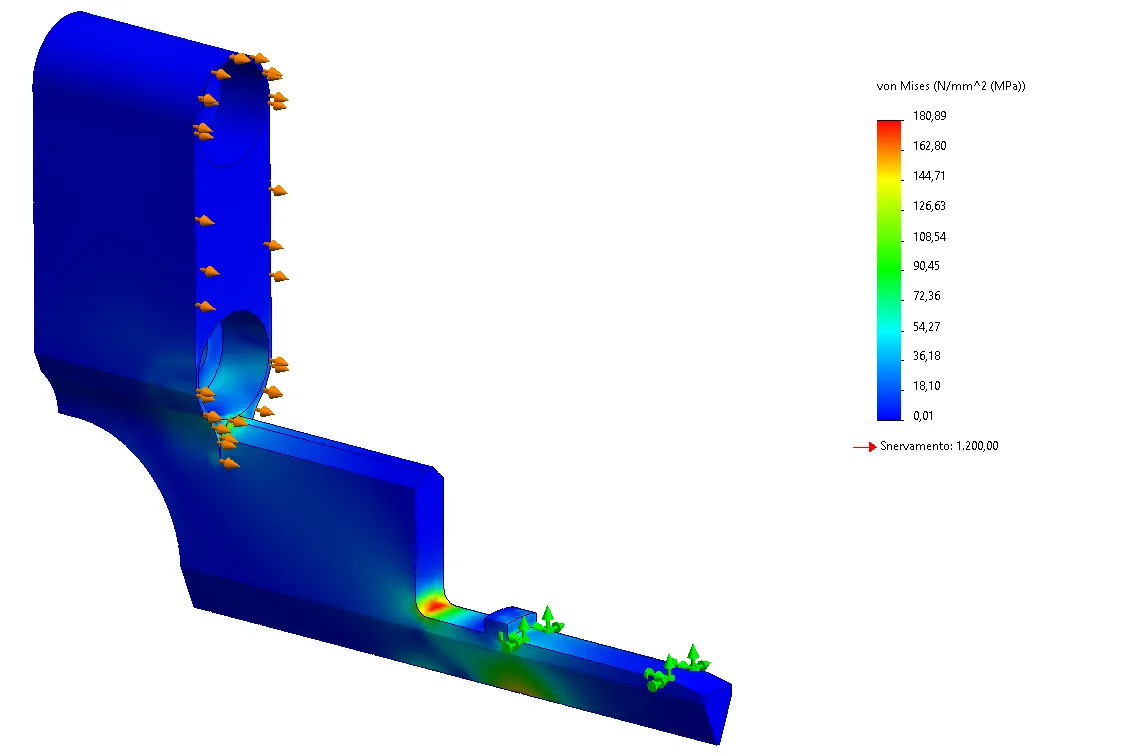Screen dimensions: 1143x756
Task: Select the red peak-stress hotspot at the fillet
Action: pyautogui.click(x=434, y=605)
